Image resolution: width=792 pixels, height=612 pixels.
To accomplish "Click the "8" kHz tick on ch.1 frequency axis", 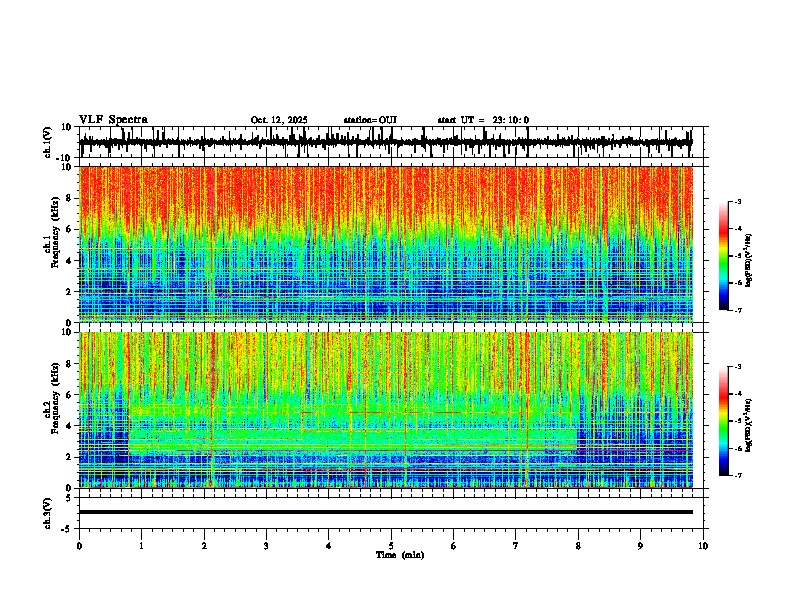I will [x=70, y=198].
